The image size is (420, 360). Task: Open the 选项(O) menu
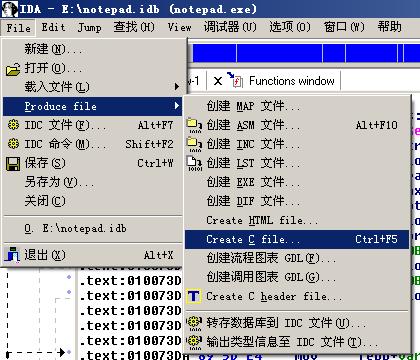click(x=290, y=27)
